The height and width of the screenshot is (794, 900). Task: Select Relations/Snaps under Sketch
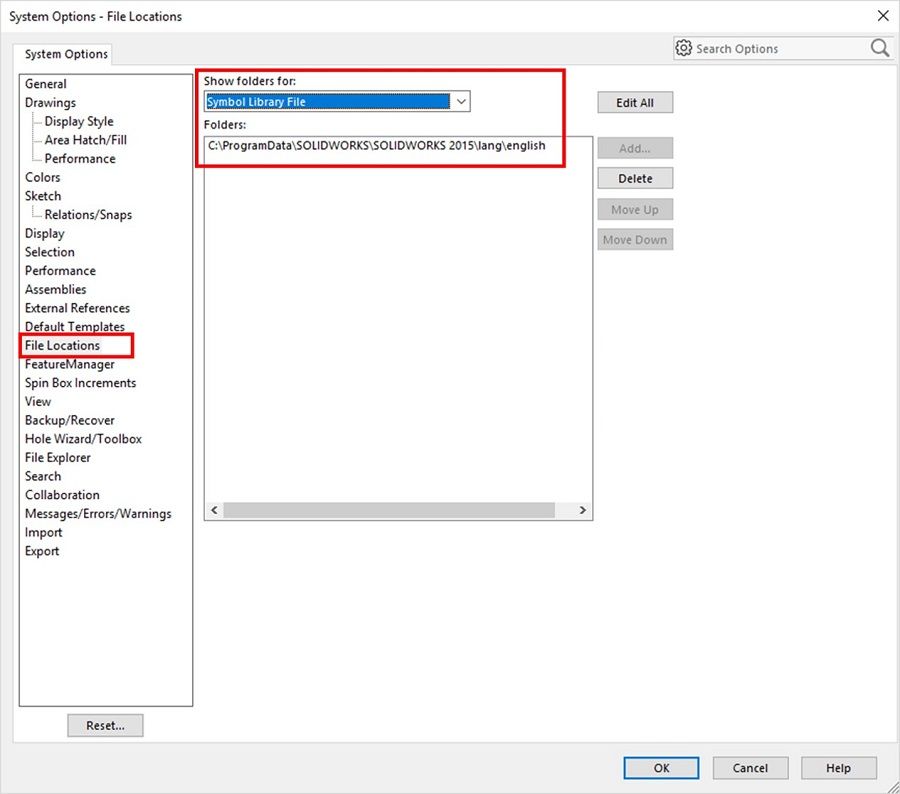tap(88, 214)
